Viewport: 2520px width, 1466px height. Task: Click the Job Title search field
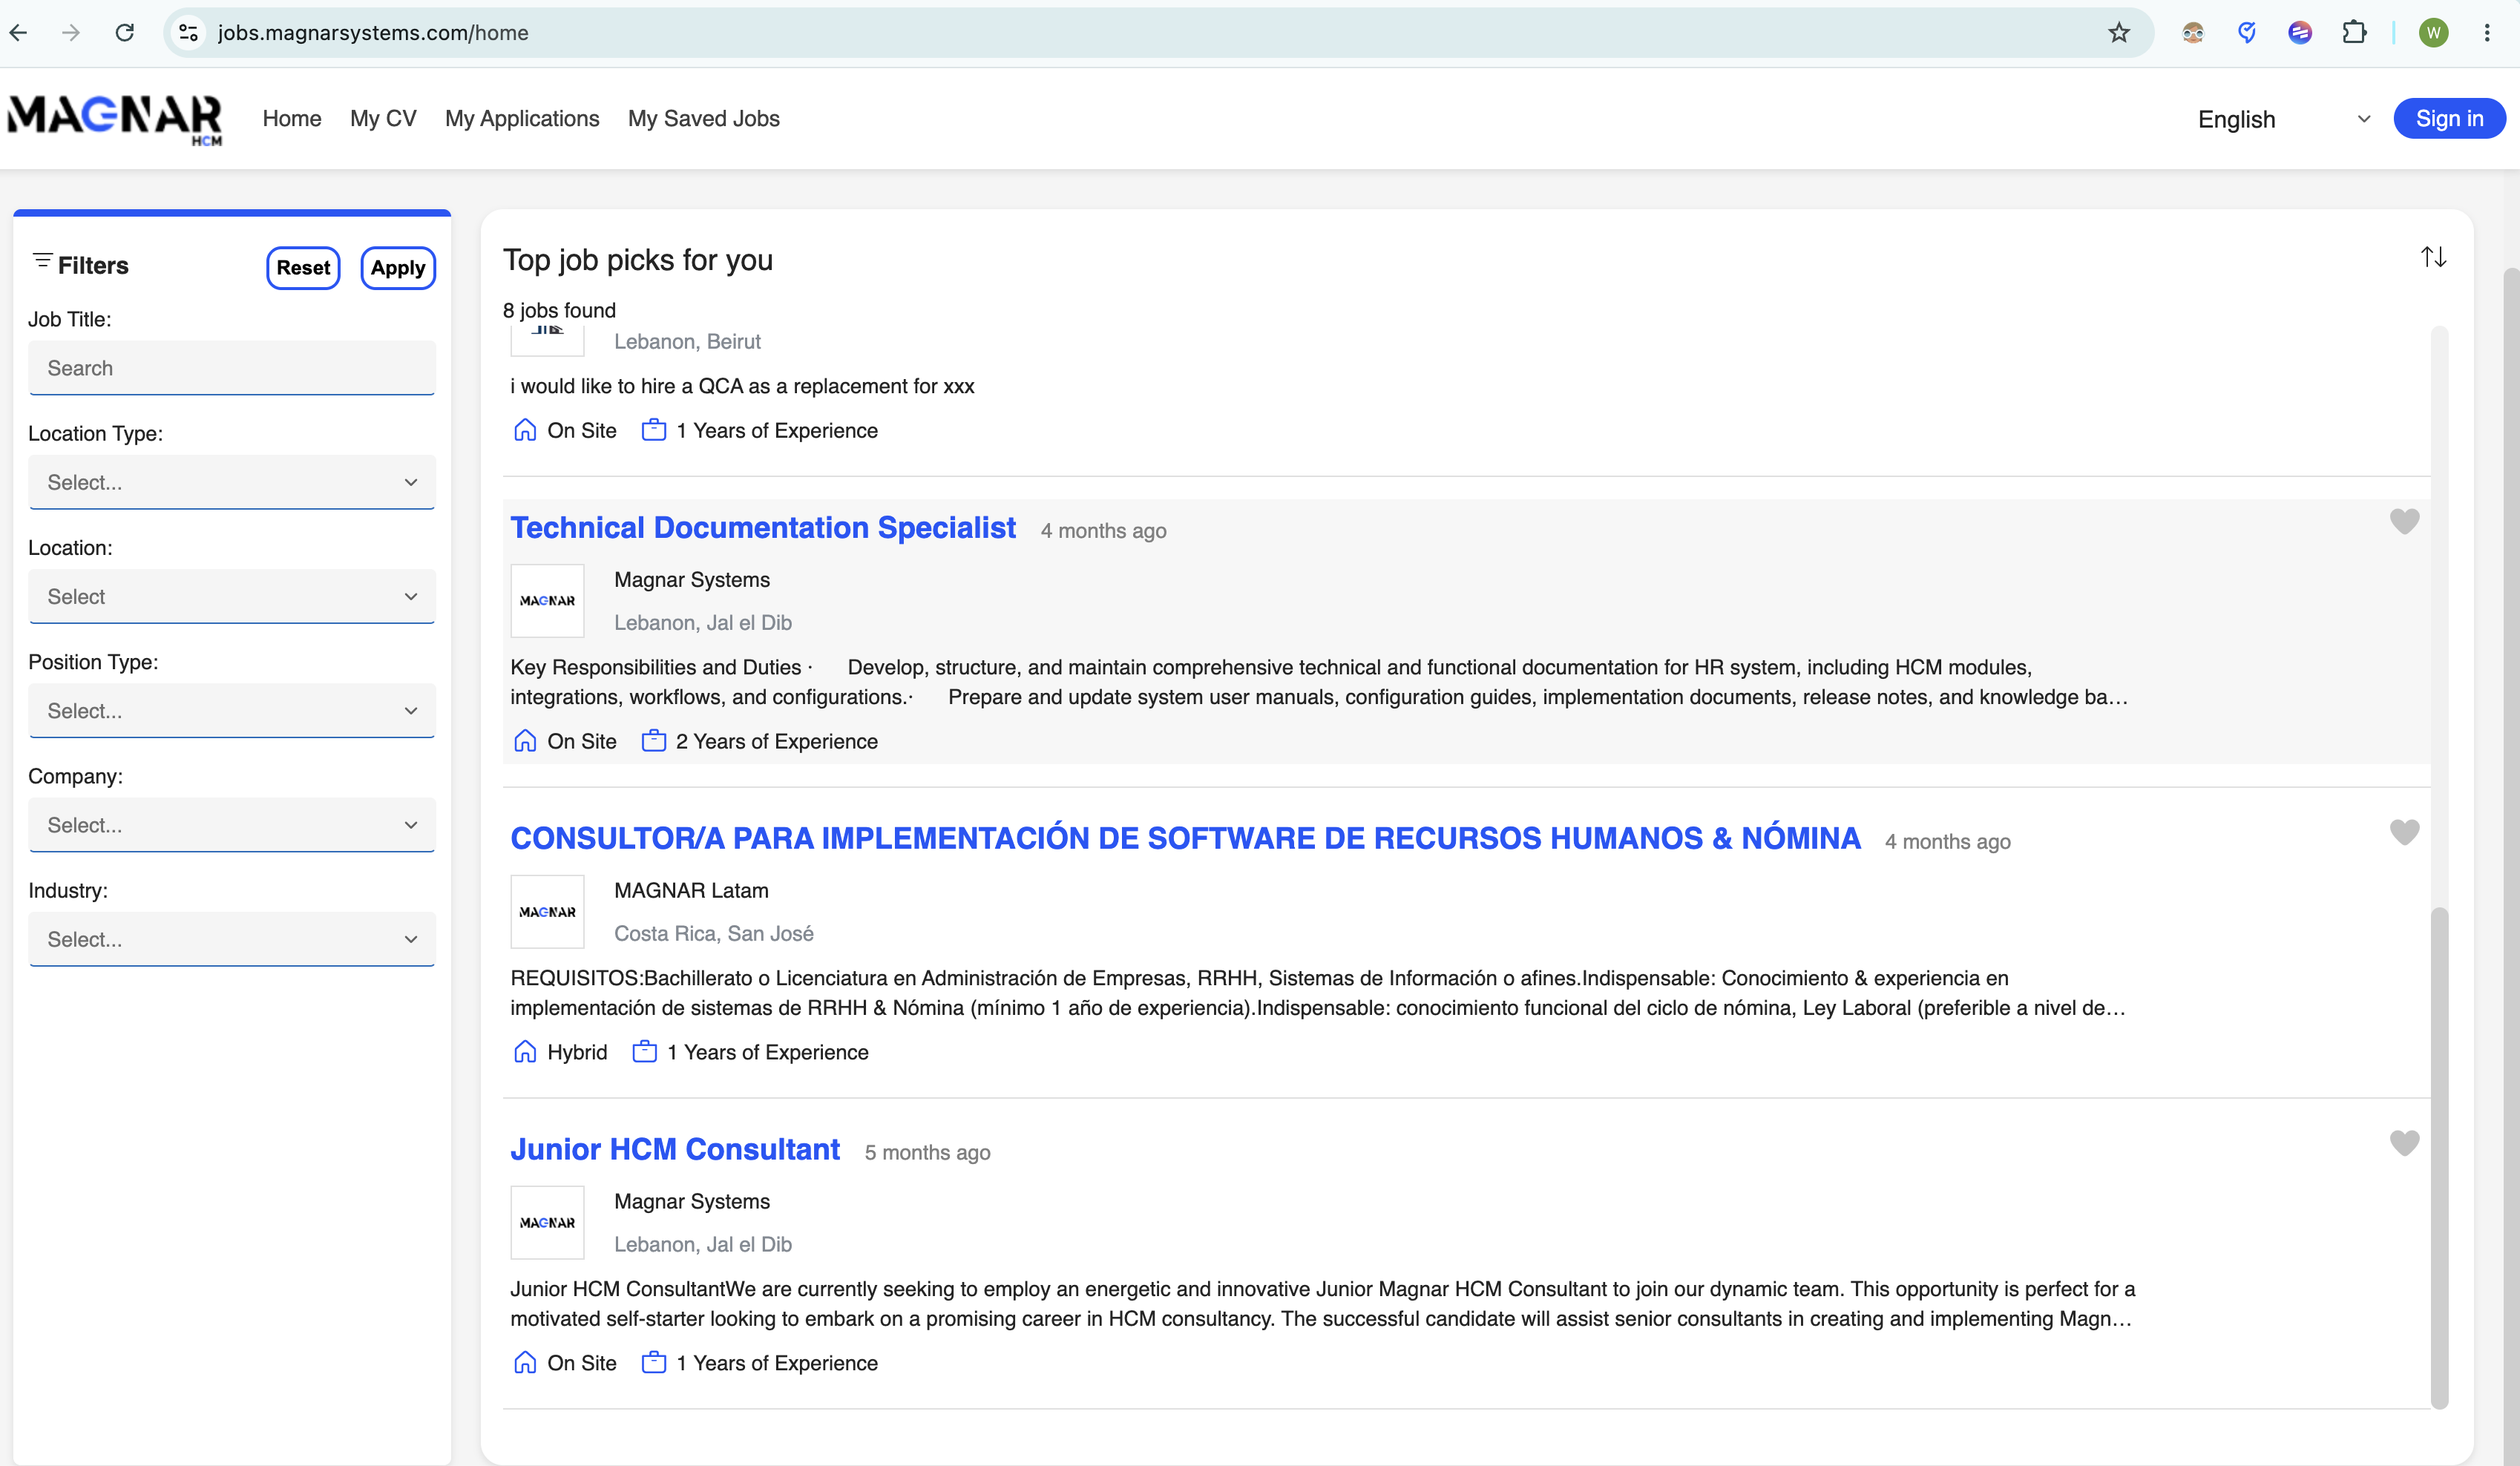click(232, 368)
